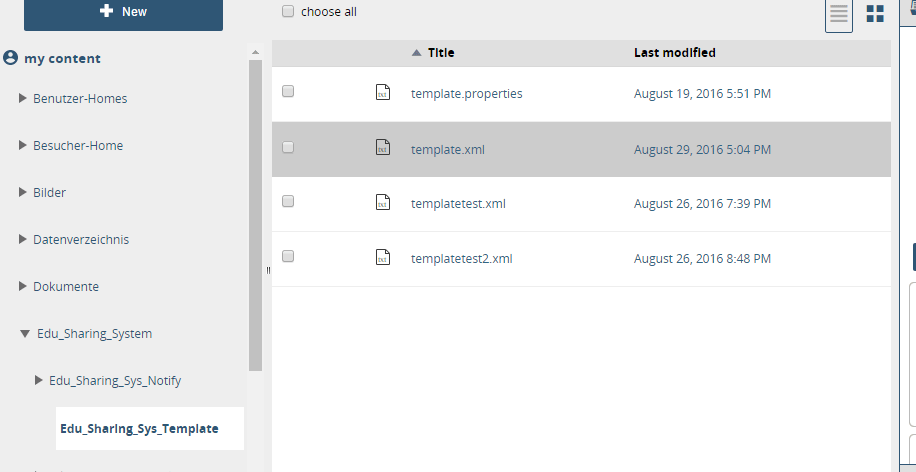916x472 pixels.
Task: Click the panel splitter handle
Action: 267,270
